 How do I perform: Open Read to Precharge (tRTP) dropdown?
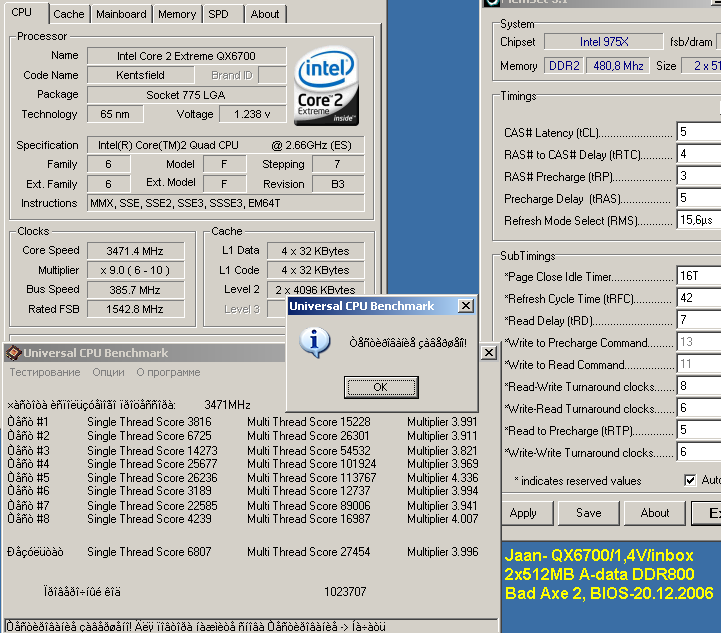point(699,430)
